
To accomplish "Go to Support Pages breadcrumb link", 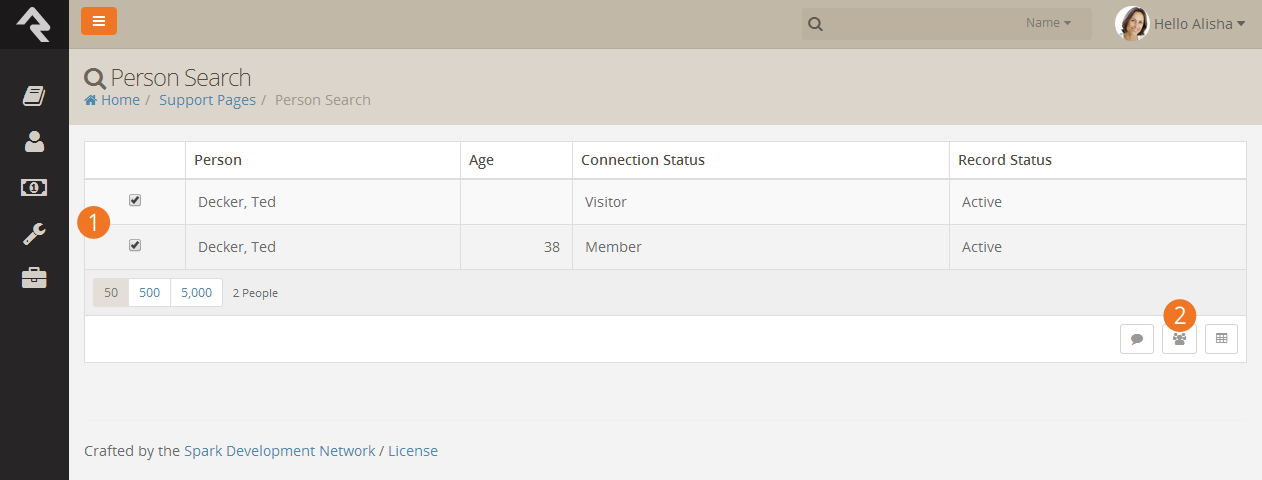I will 207,100.
